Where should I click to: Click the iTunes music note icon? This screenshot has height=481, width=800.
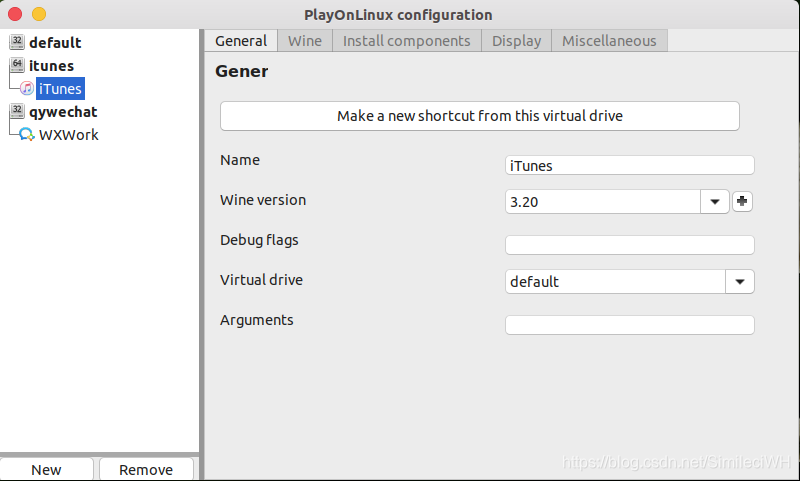27,88
